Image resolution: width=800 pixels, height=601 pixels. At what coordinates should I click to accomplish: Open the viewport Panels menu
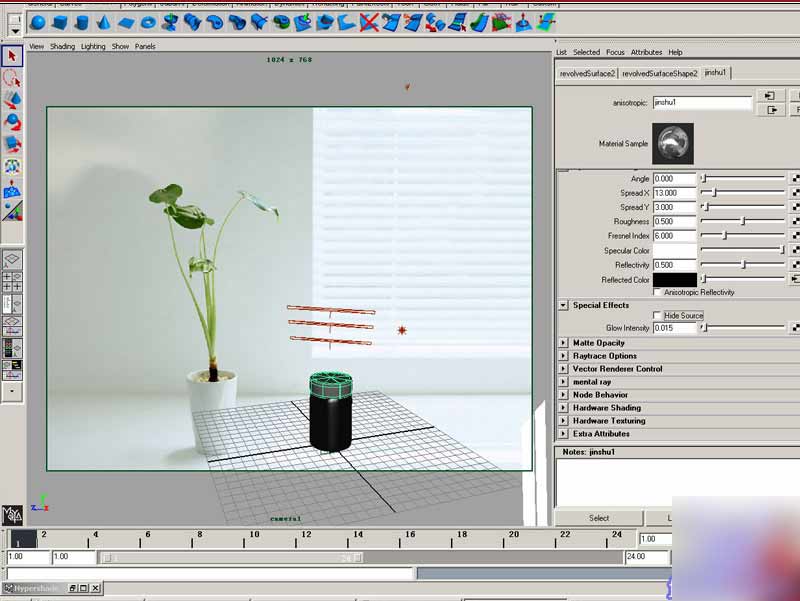pos(145,46)
